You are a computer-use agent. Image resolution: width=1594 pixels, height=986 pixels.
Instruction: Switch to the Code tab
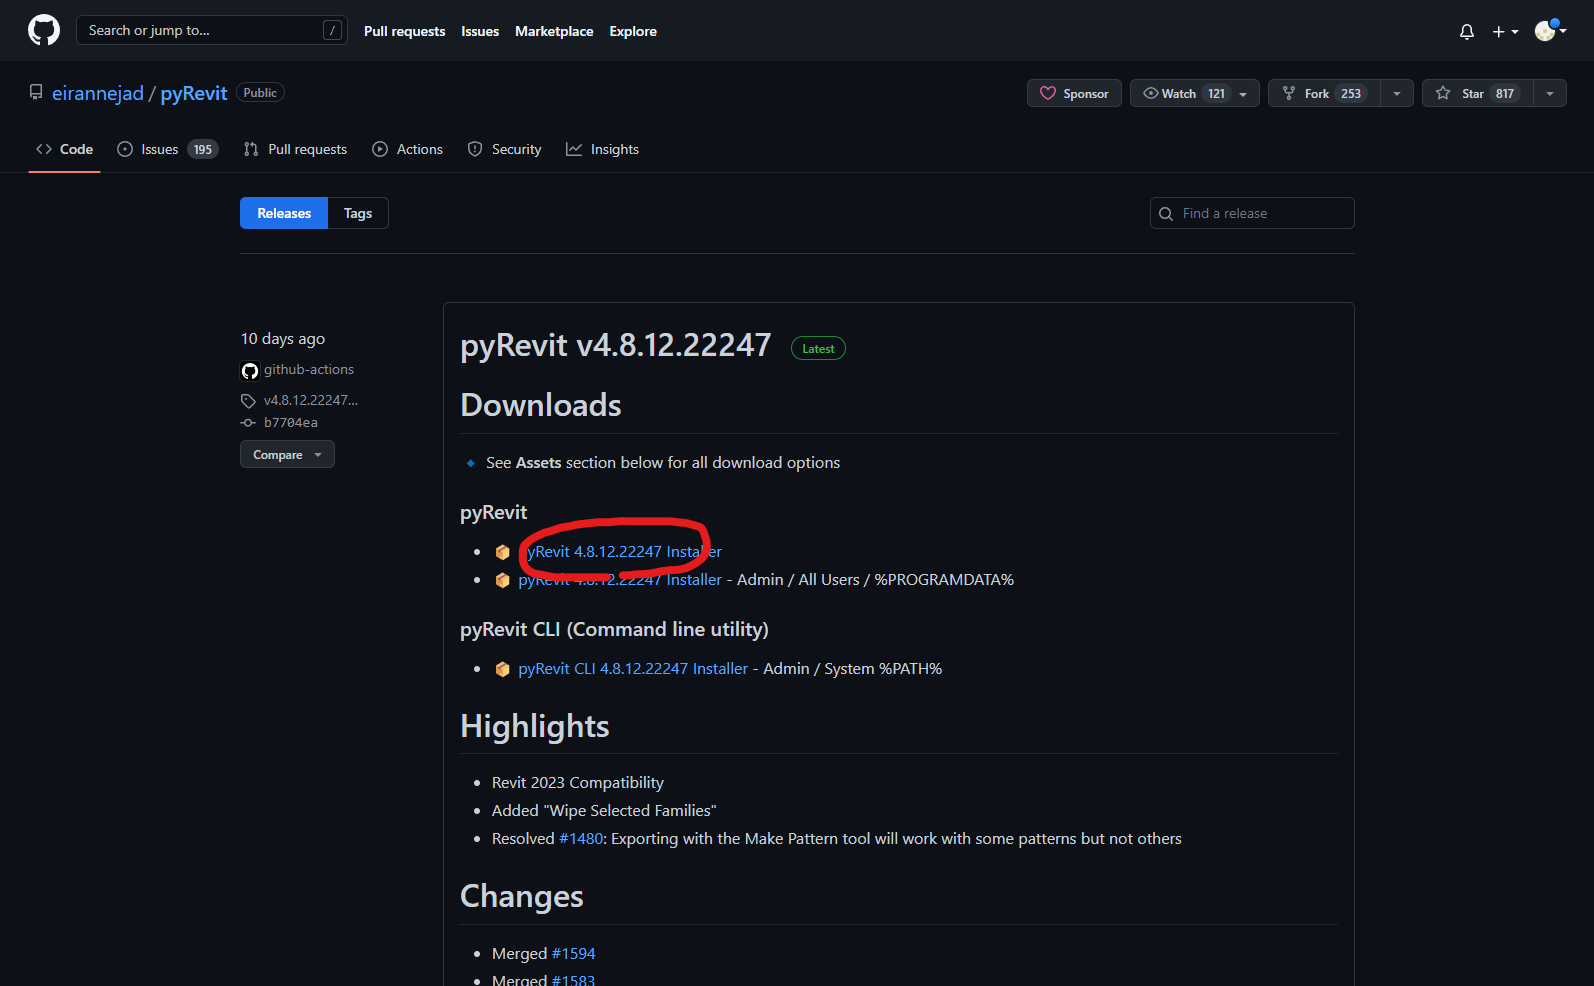(x=64, y=149)
